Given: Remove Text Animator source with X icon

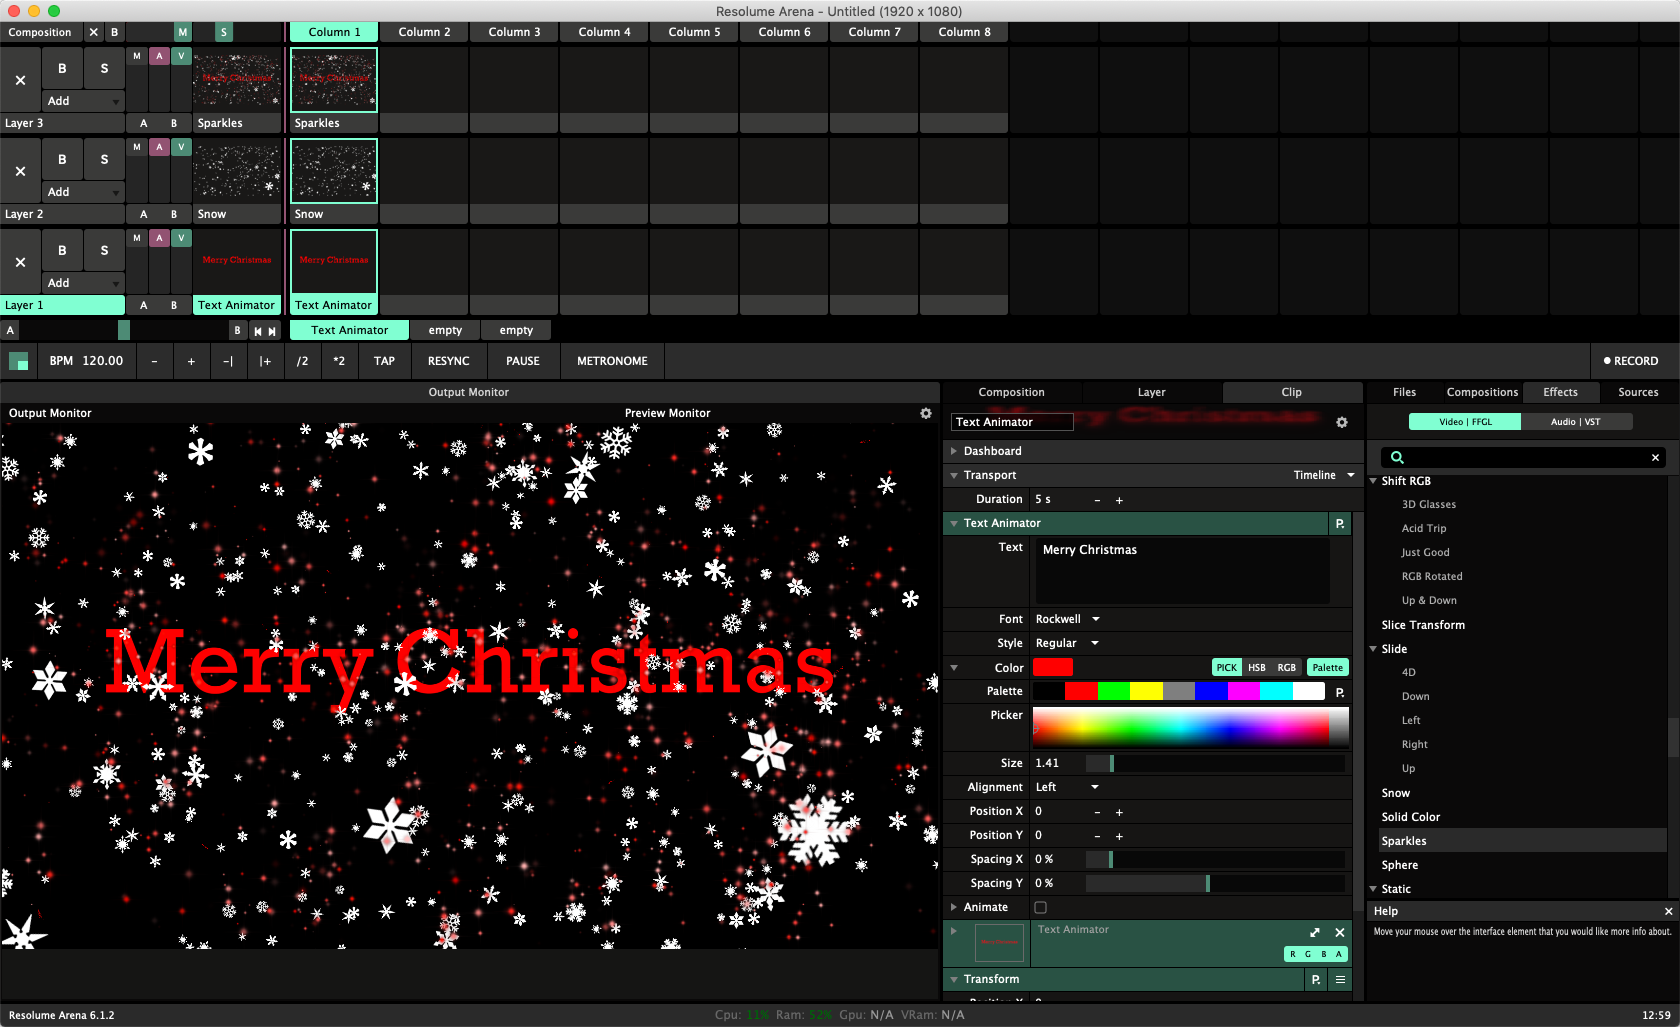Looking at the screenshot, I should pos(1340,932).
